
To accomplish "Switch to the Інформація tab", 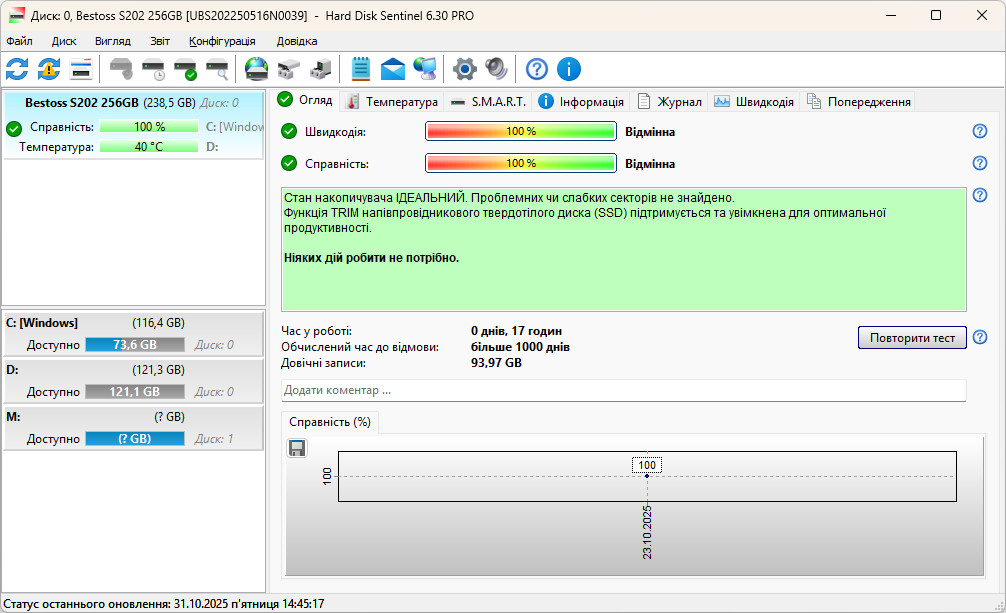I will [581, 101].
